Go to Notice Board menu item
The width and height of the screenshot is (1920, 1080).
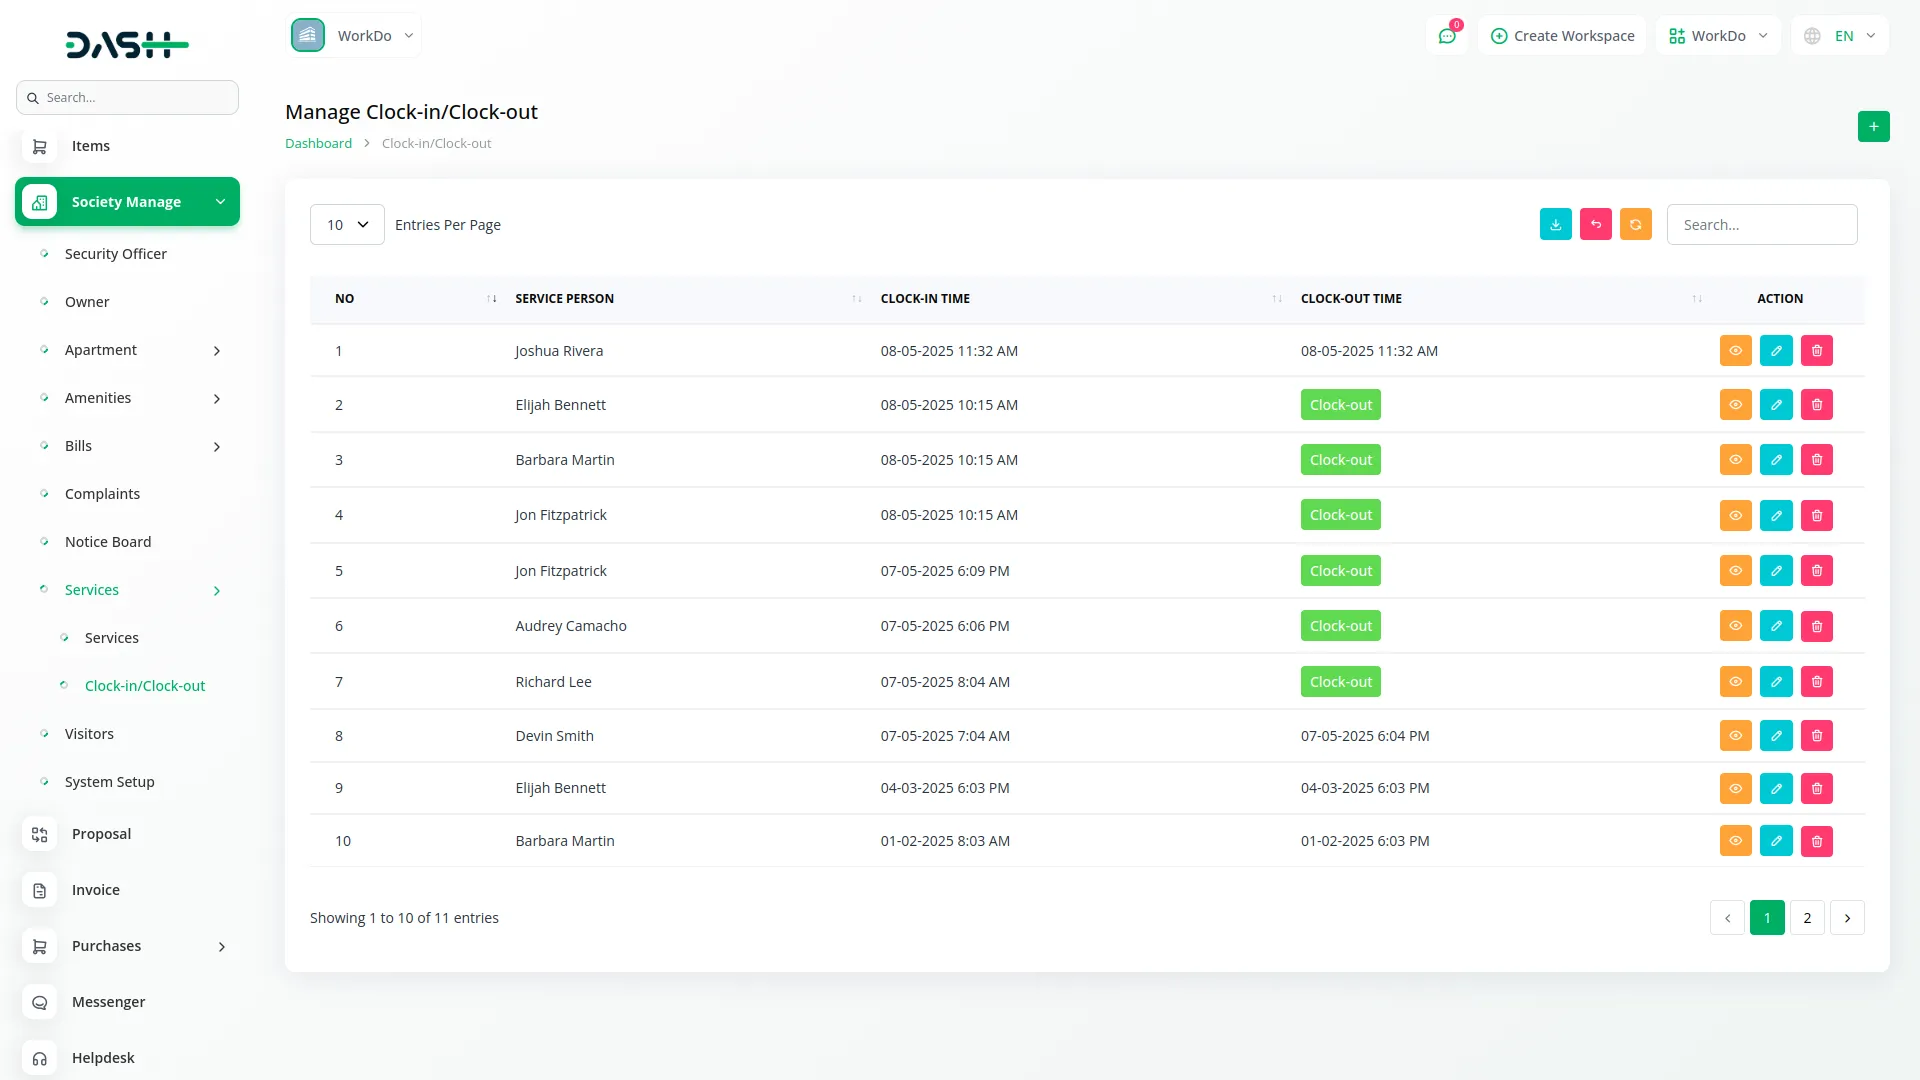click(108, 542)
